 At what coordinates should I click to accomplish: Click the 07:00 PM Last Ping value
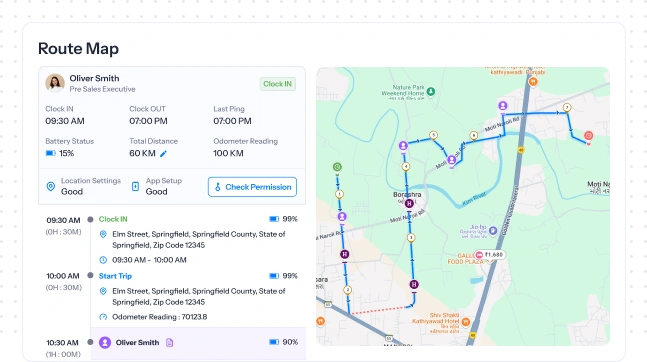[232, 121]
